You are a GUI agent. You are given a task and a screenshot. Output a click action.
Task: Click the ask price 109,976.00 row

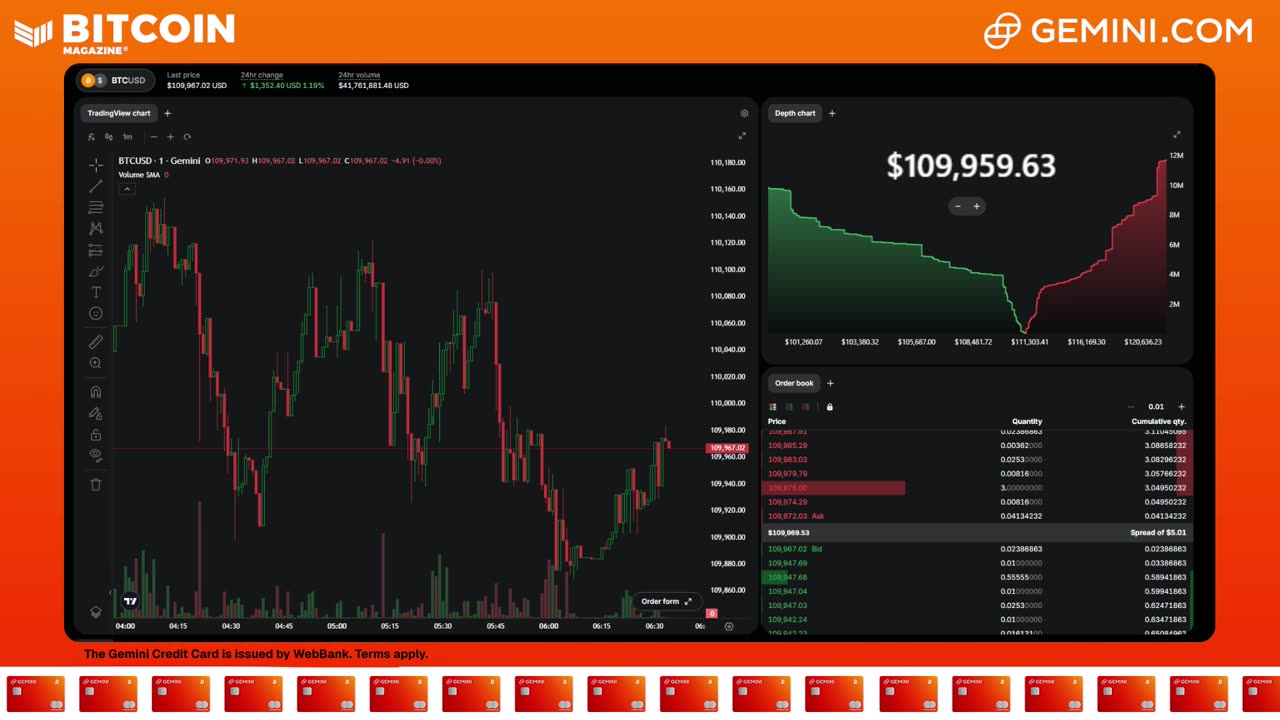pos(977,488)
